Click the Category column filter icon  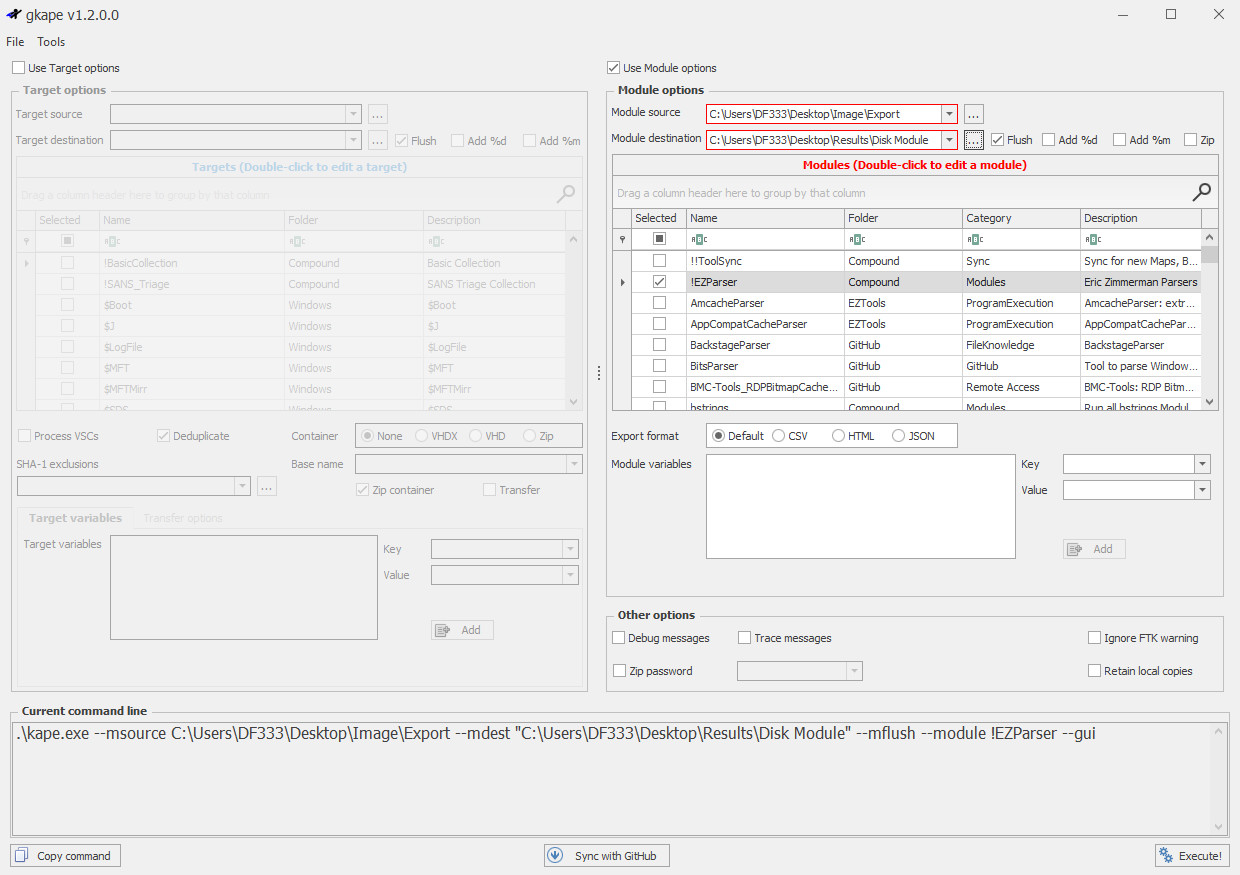[975, 240]
